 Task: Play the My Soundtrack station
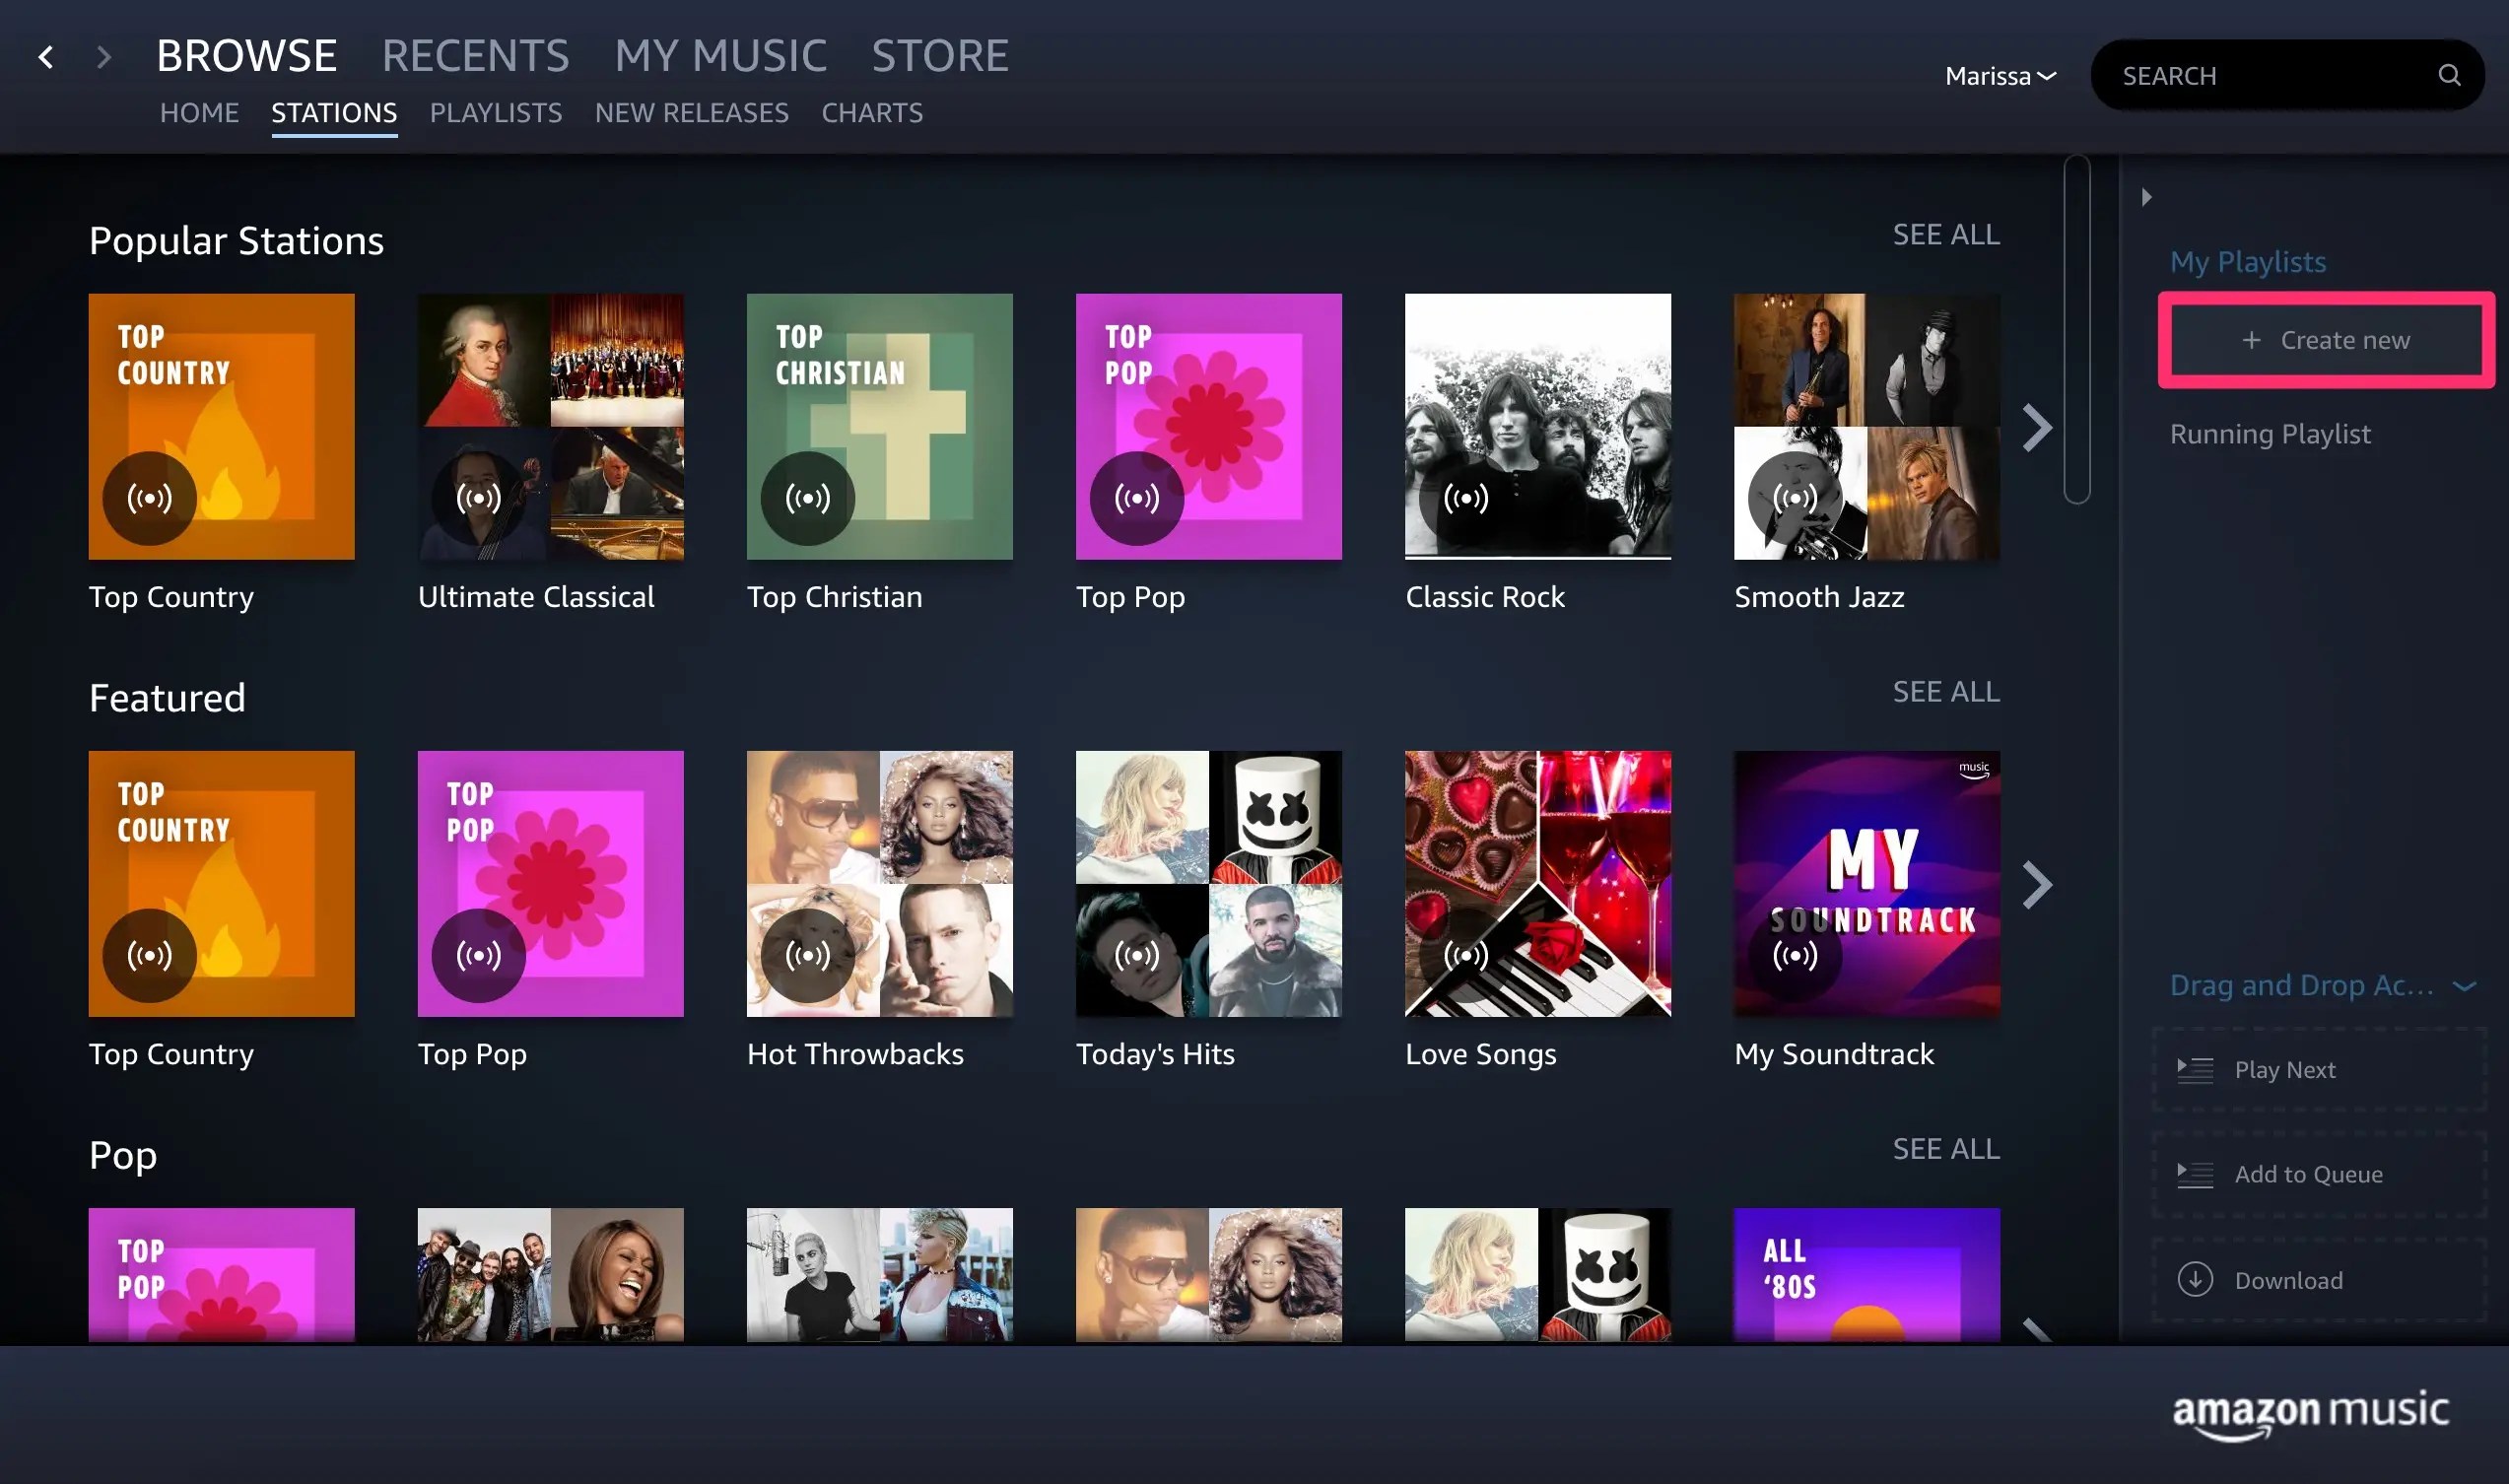1794,955
